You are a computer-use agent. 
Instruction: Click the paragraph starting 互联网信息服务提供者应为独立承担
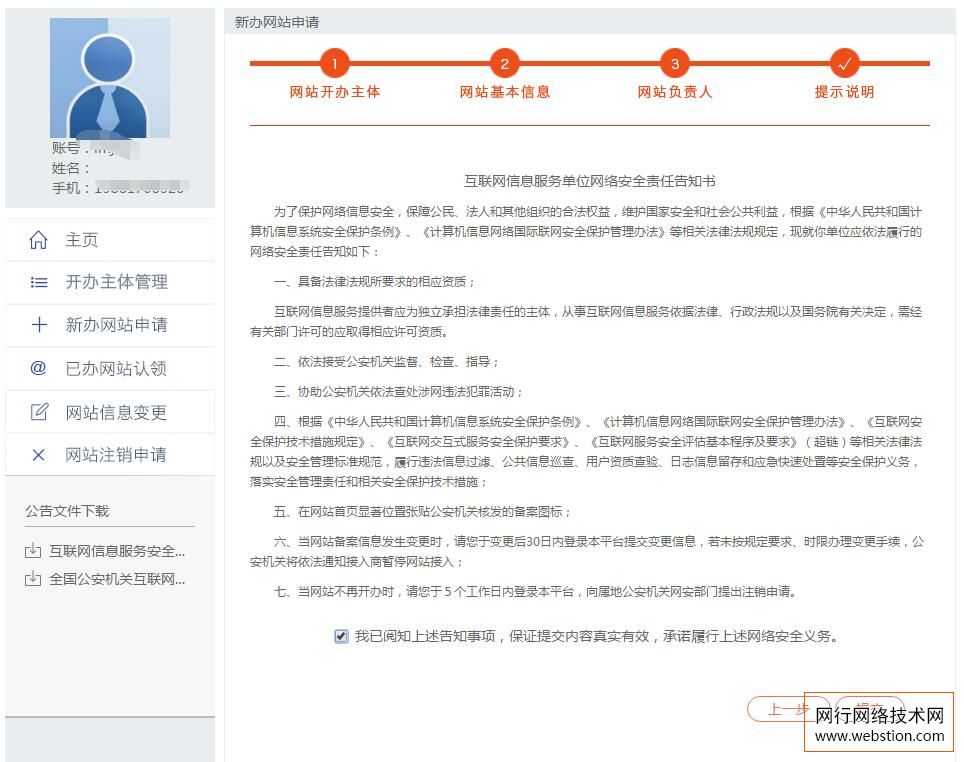point(586,322)
